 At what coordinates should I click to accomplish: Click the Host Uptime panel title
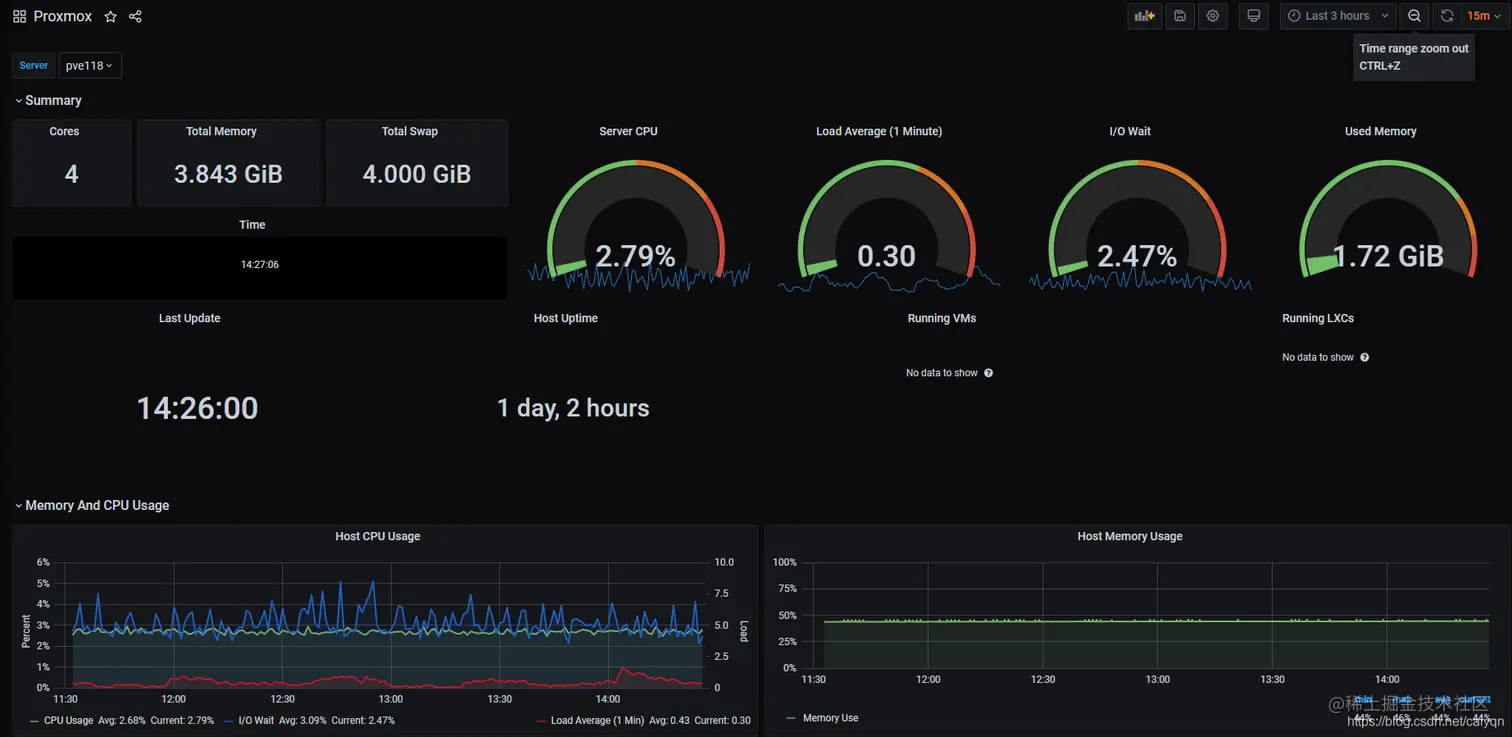click(x=566, y=318)
